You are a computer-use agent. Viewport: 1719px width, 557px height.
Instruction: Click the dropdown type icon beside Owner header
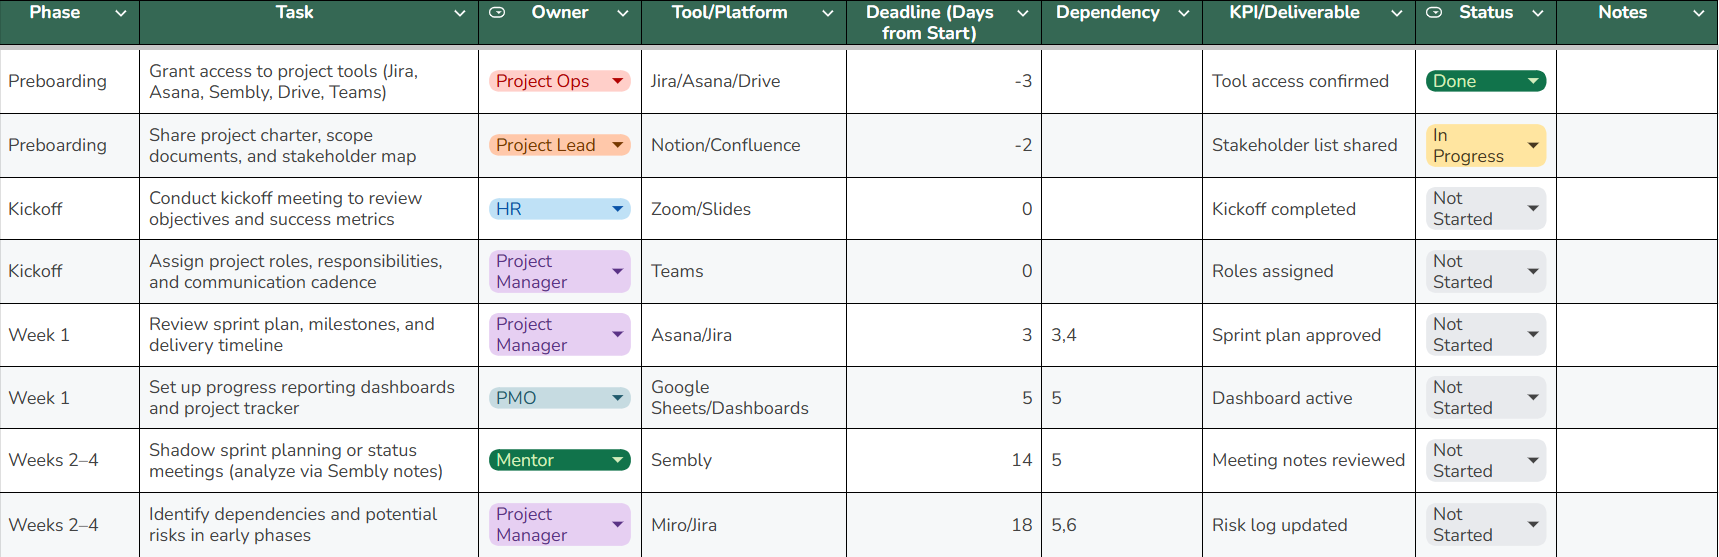point(497,13)
